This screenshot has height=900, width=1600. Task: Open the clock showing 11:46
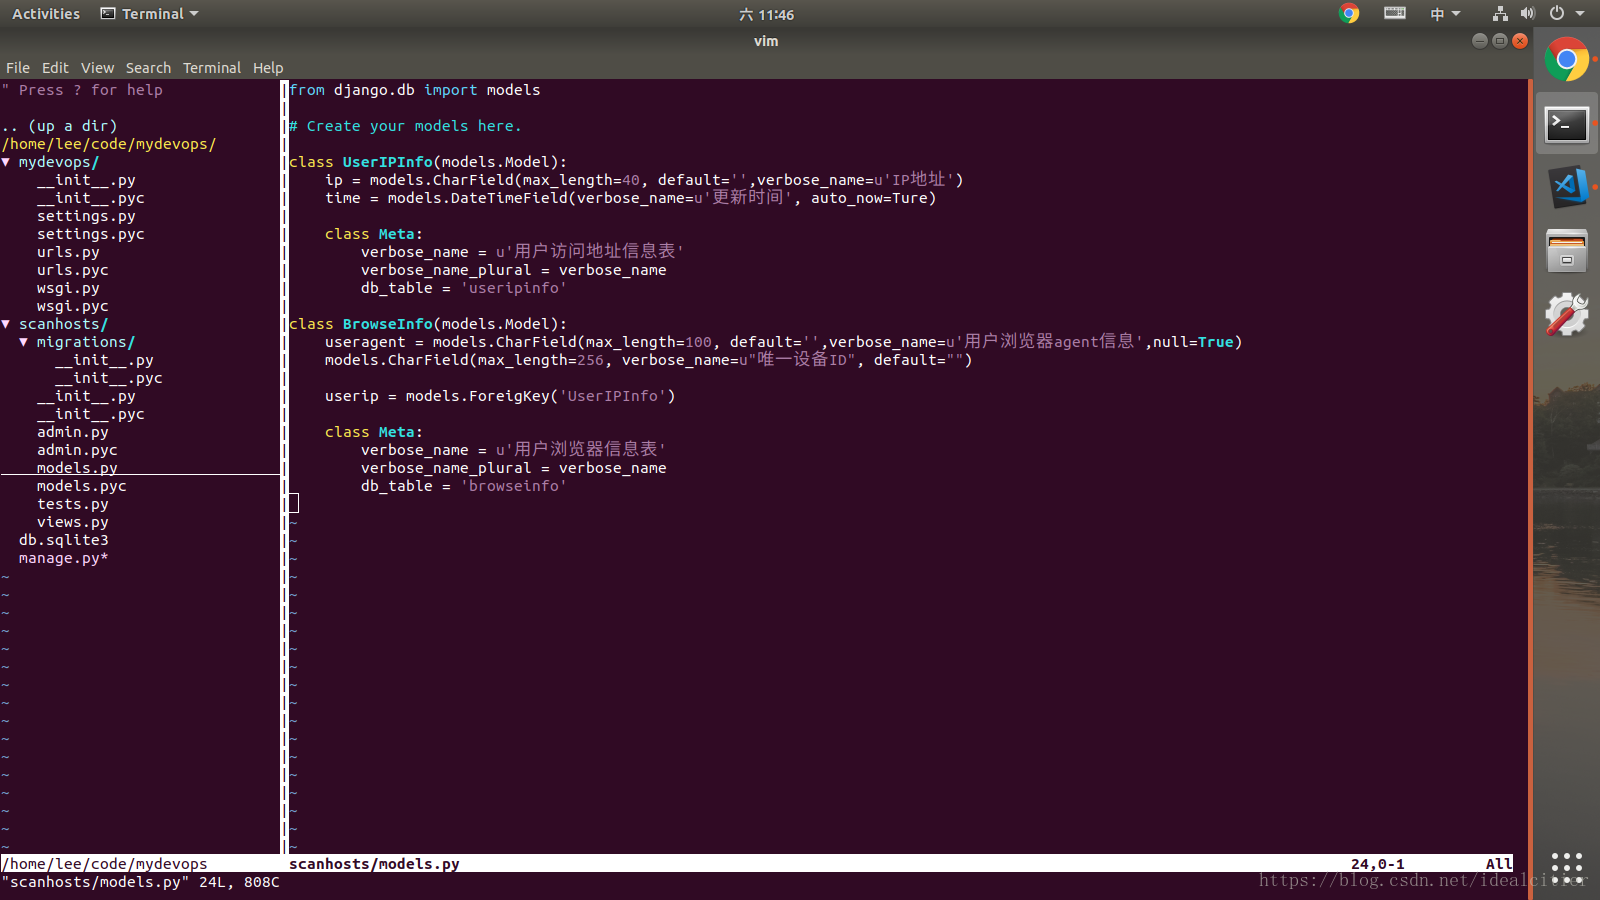(x=766, y=15)
